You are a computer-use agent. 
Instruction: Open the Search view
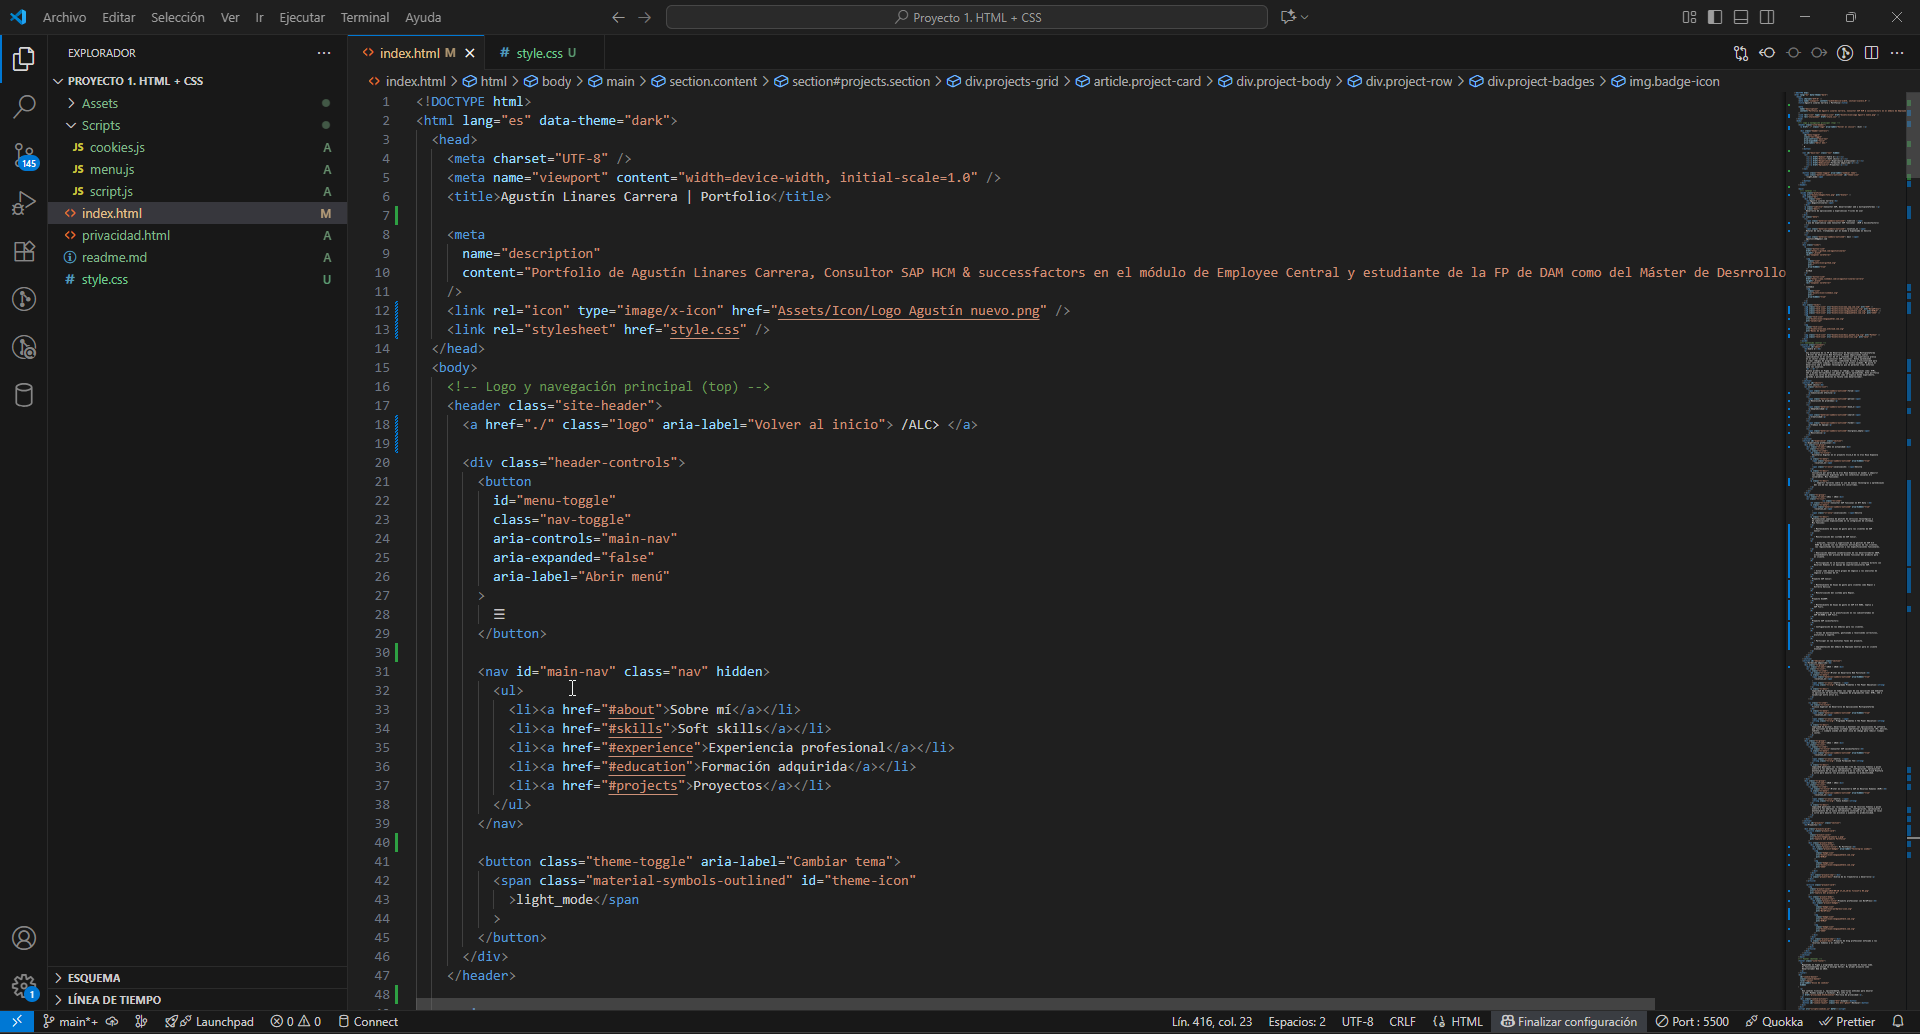pos(24,106)
